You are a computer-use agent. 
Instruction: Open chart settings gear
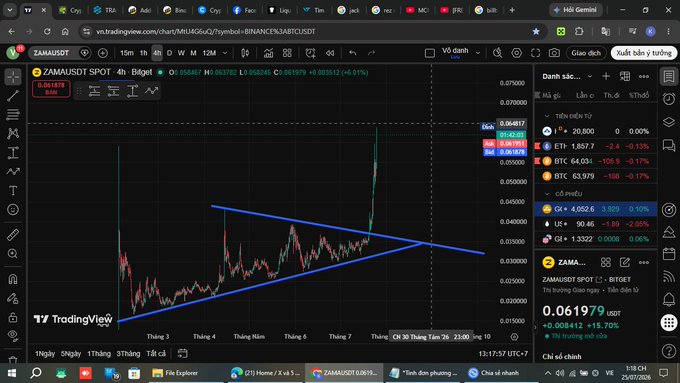517,53
